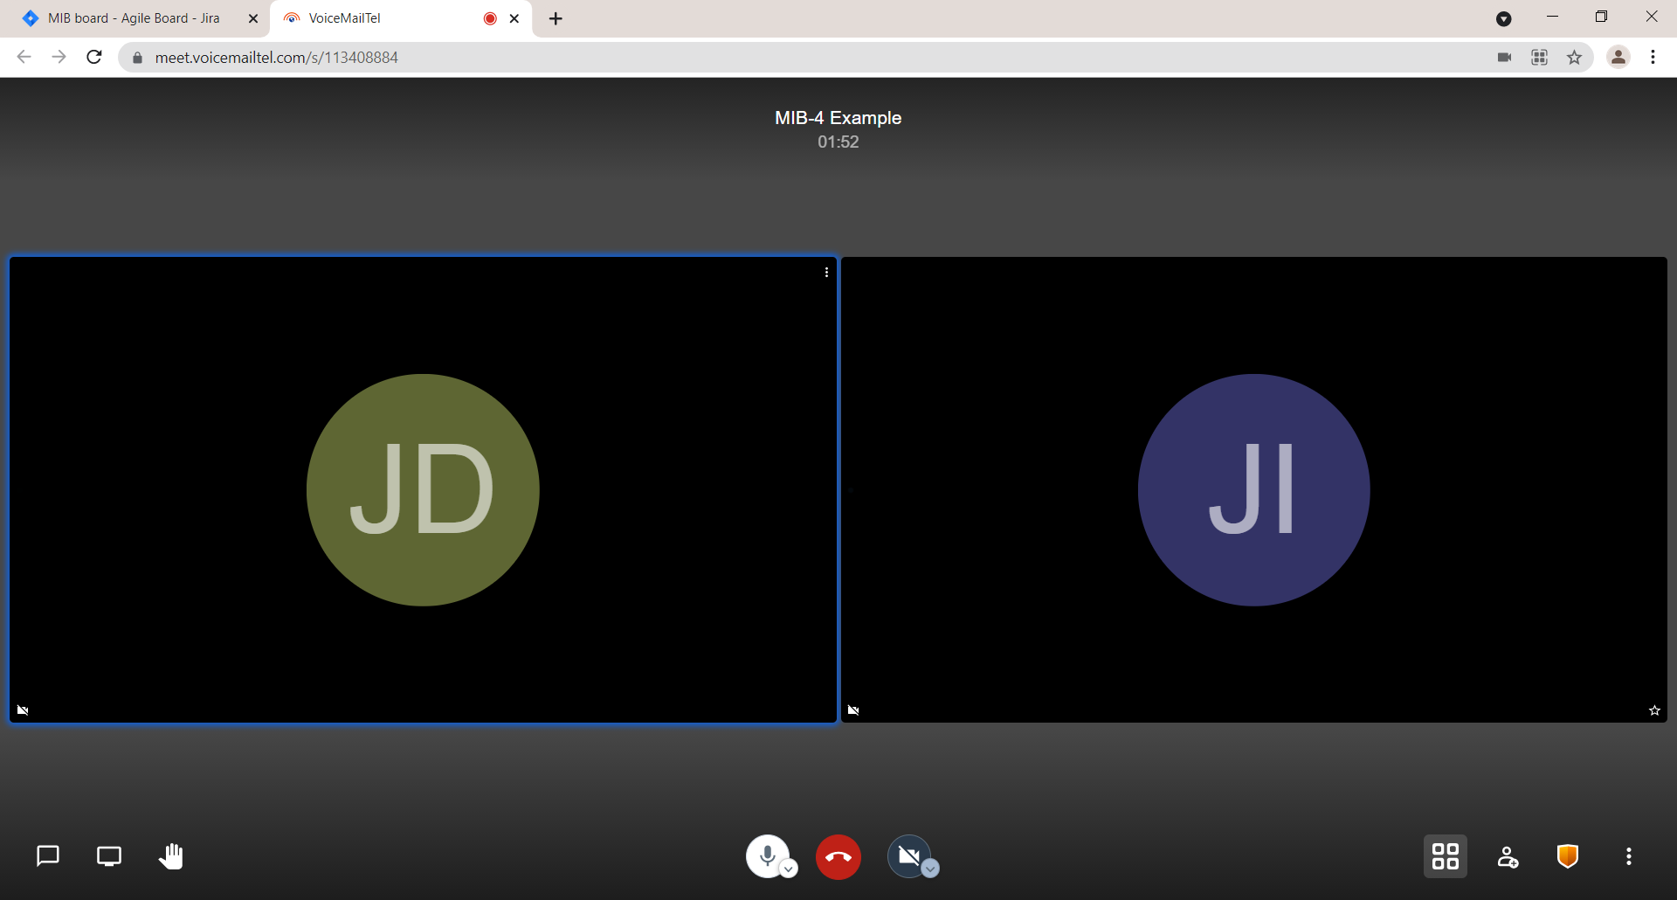Open tab search dropdown

(1503, 19)
